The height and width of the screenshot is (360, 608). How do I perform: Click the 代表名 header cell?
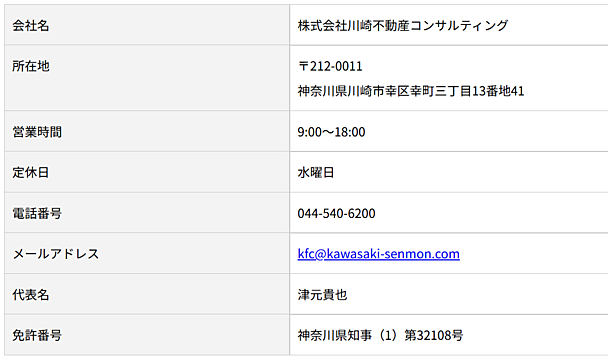click(x=147, y=294)
